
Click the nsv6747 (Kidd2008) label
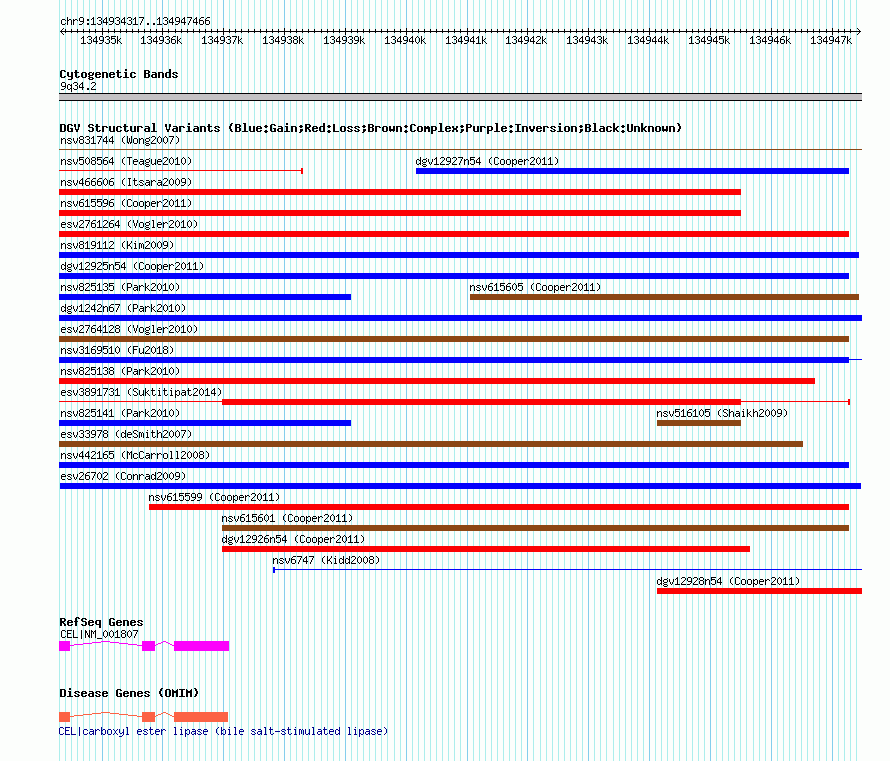(x=326, y=560)
